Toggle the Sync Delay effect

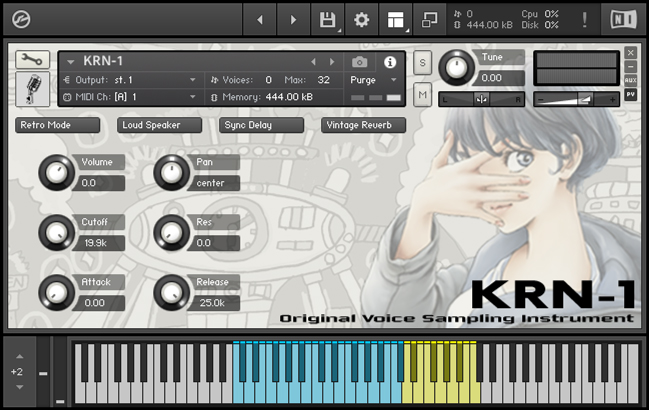tap(261, 125)
